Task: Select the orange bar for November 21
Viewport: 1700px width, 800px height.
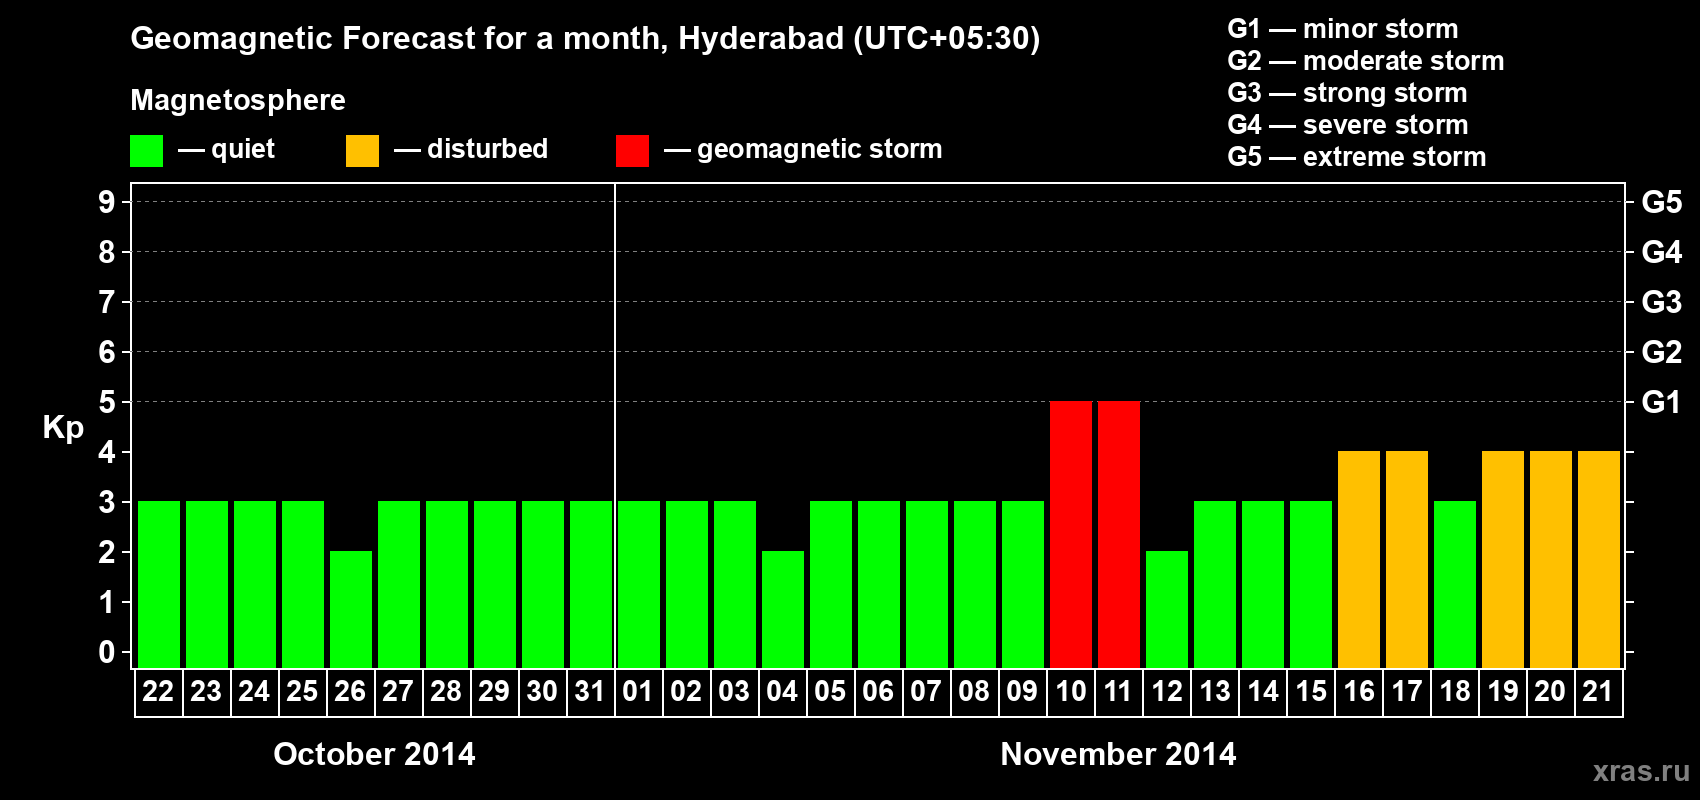Action: coord(1599,559)
